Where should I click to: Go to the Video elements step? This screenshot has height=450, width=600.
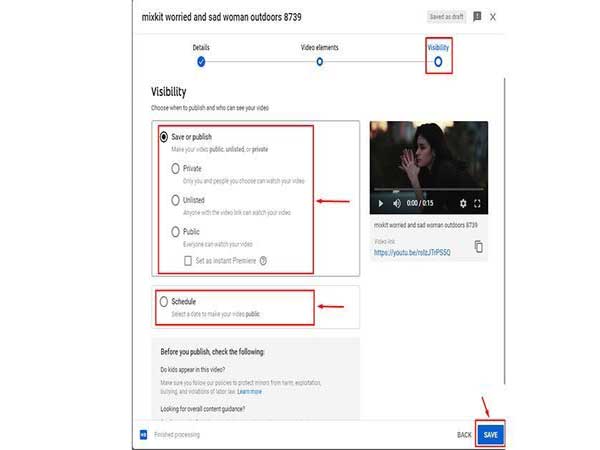click(319, 61)
